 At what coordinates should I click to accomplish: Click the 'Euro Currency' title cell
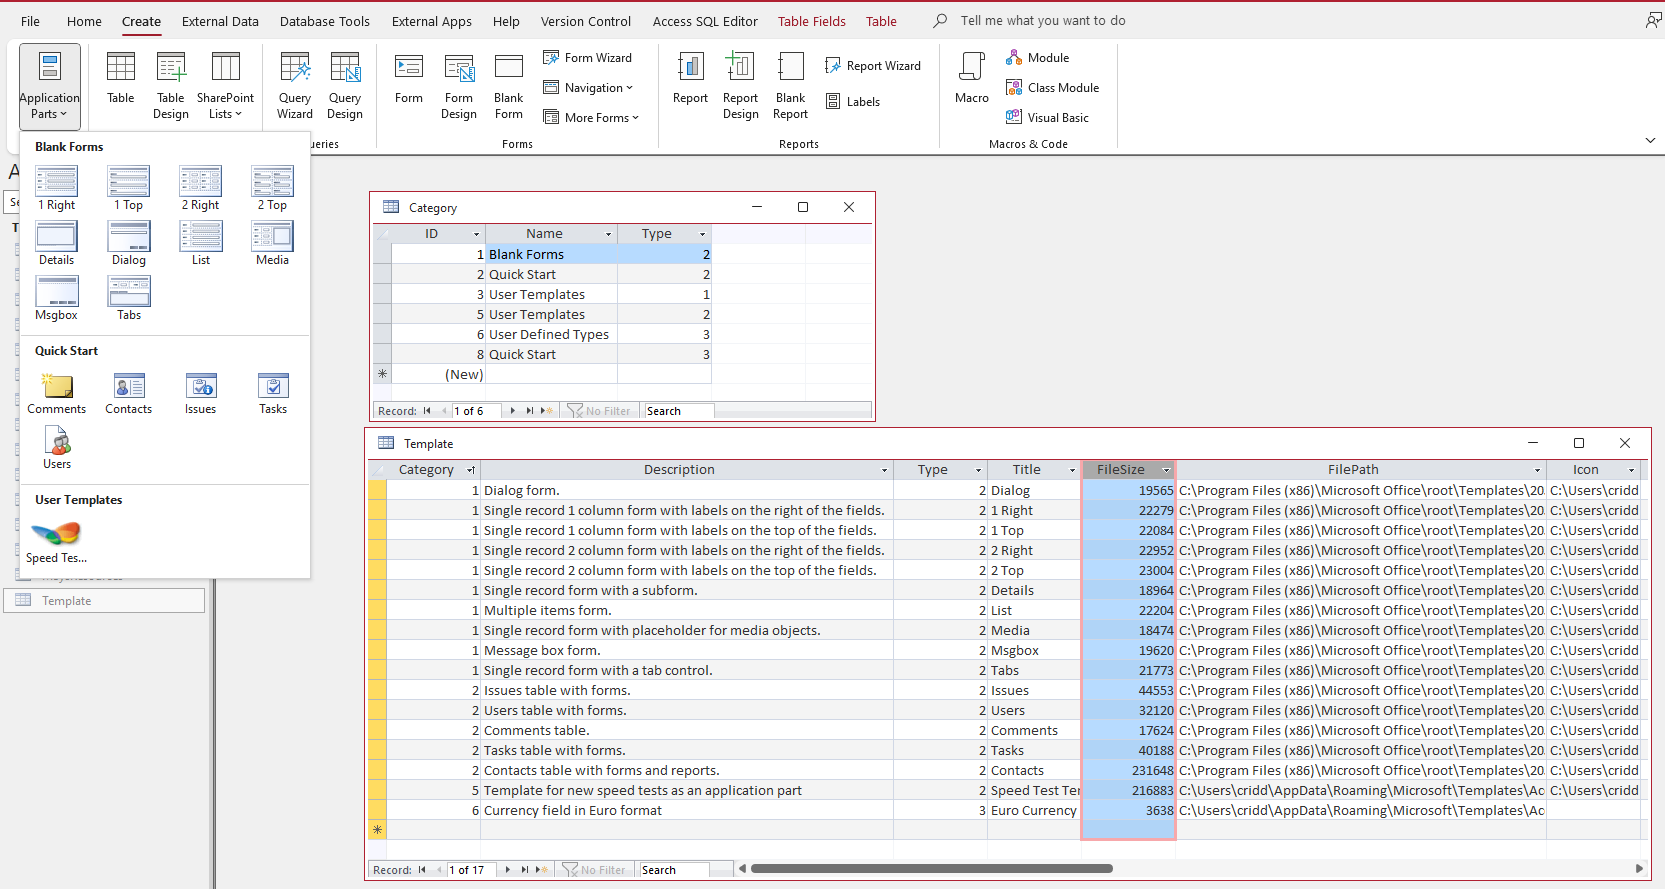[1034, 810]
